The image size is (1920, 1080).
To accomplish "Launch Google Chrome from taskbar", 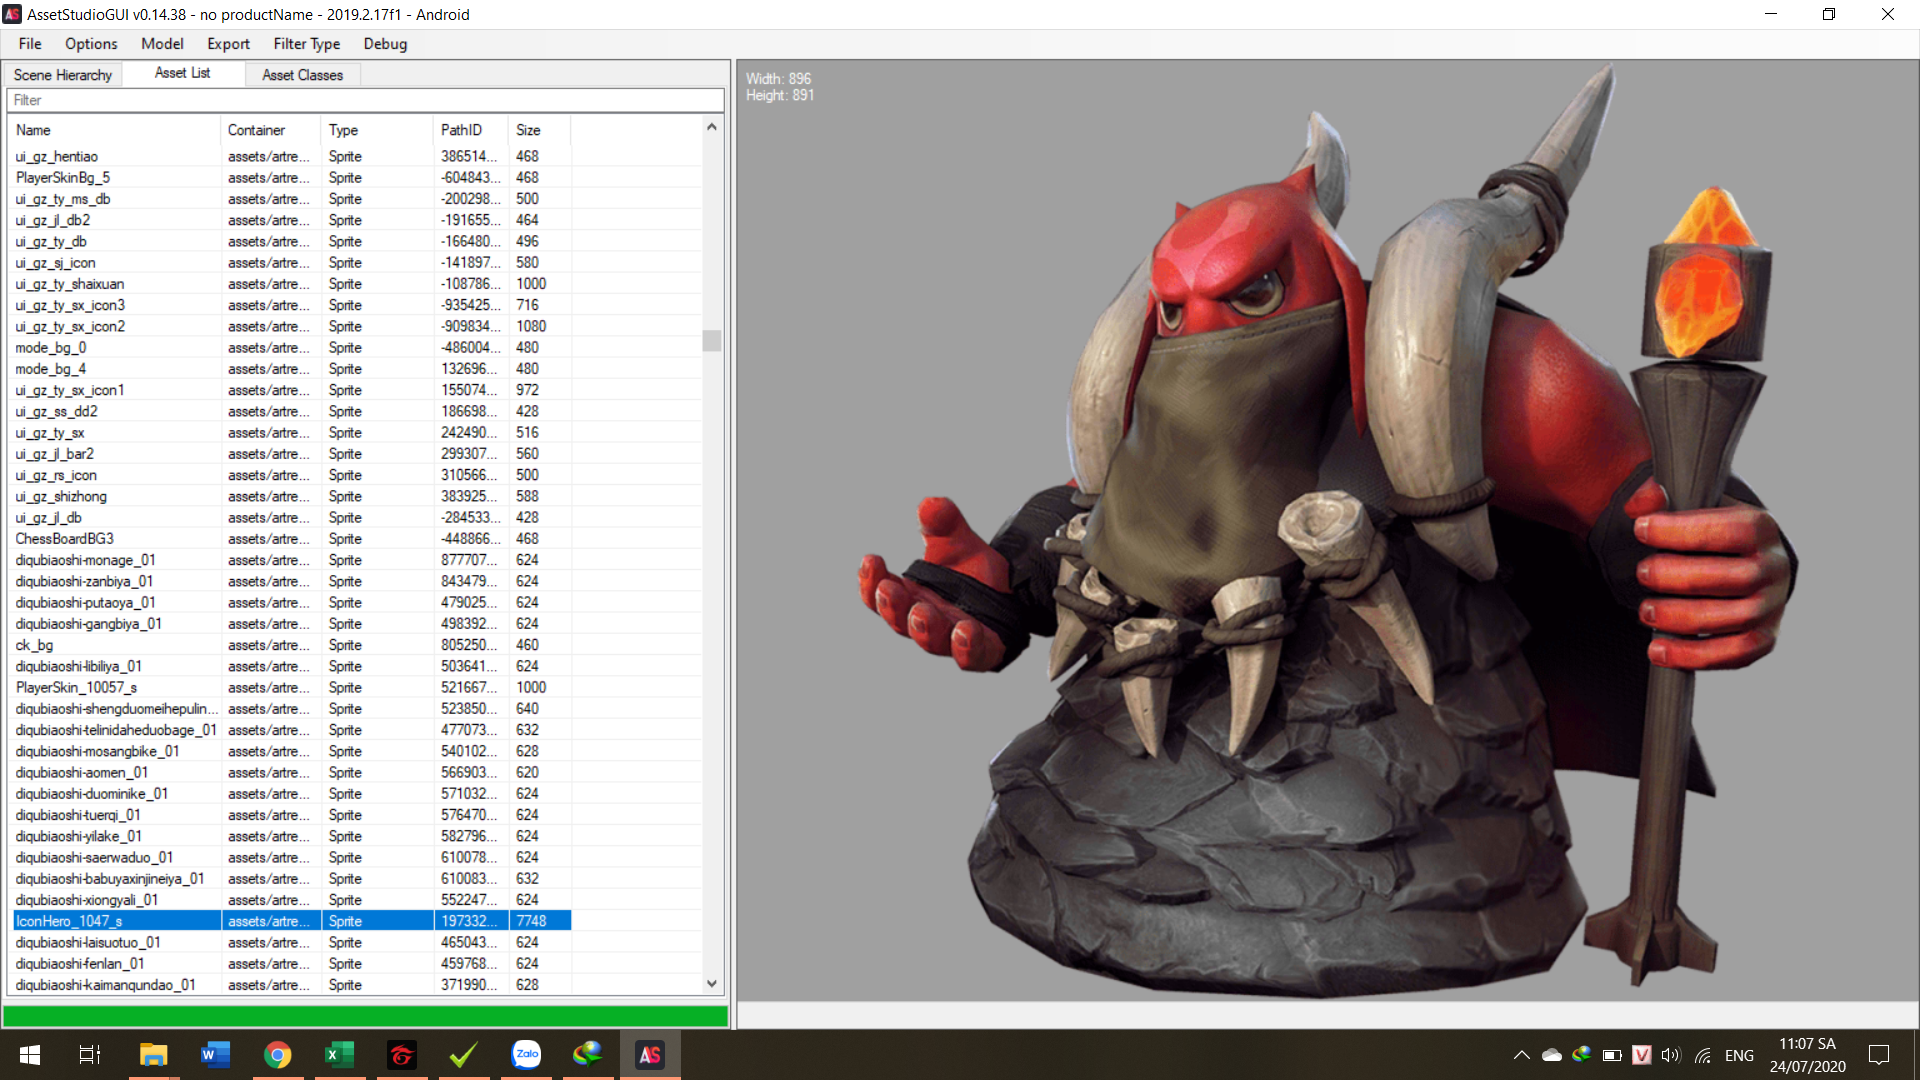I will 277,1055.
